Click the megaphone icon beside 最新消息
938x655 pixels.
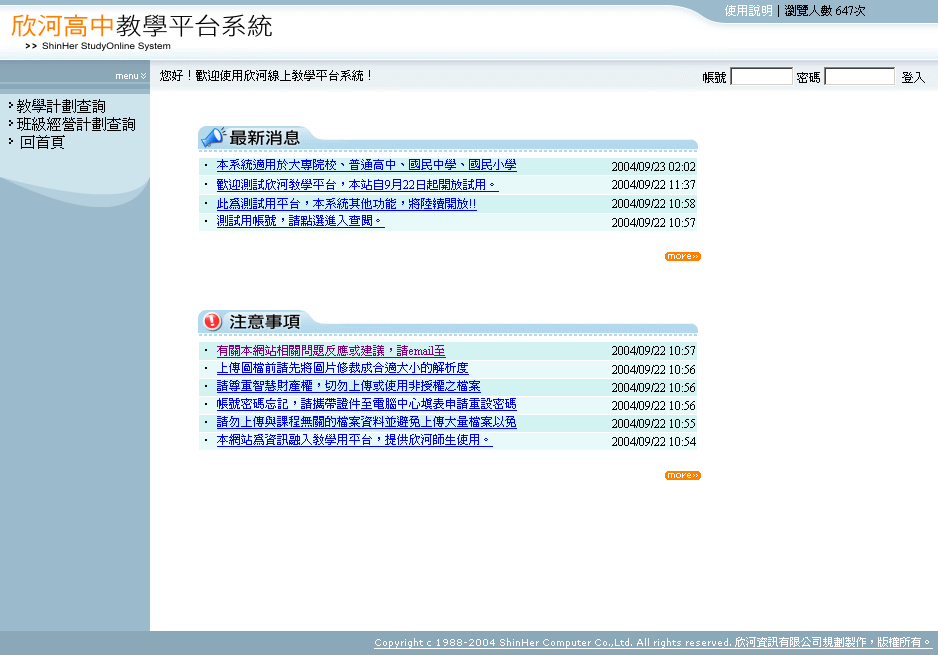(212, 137)
